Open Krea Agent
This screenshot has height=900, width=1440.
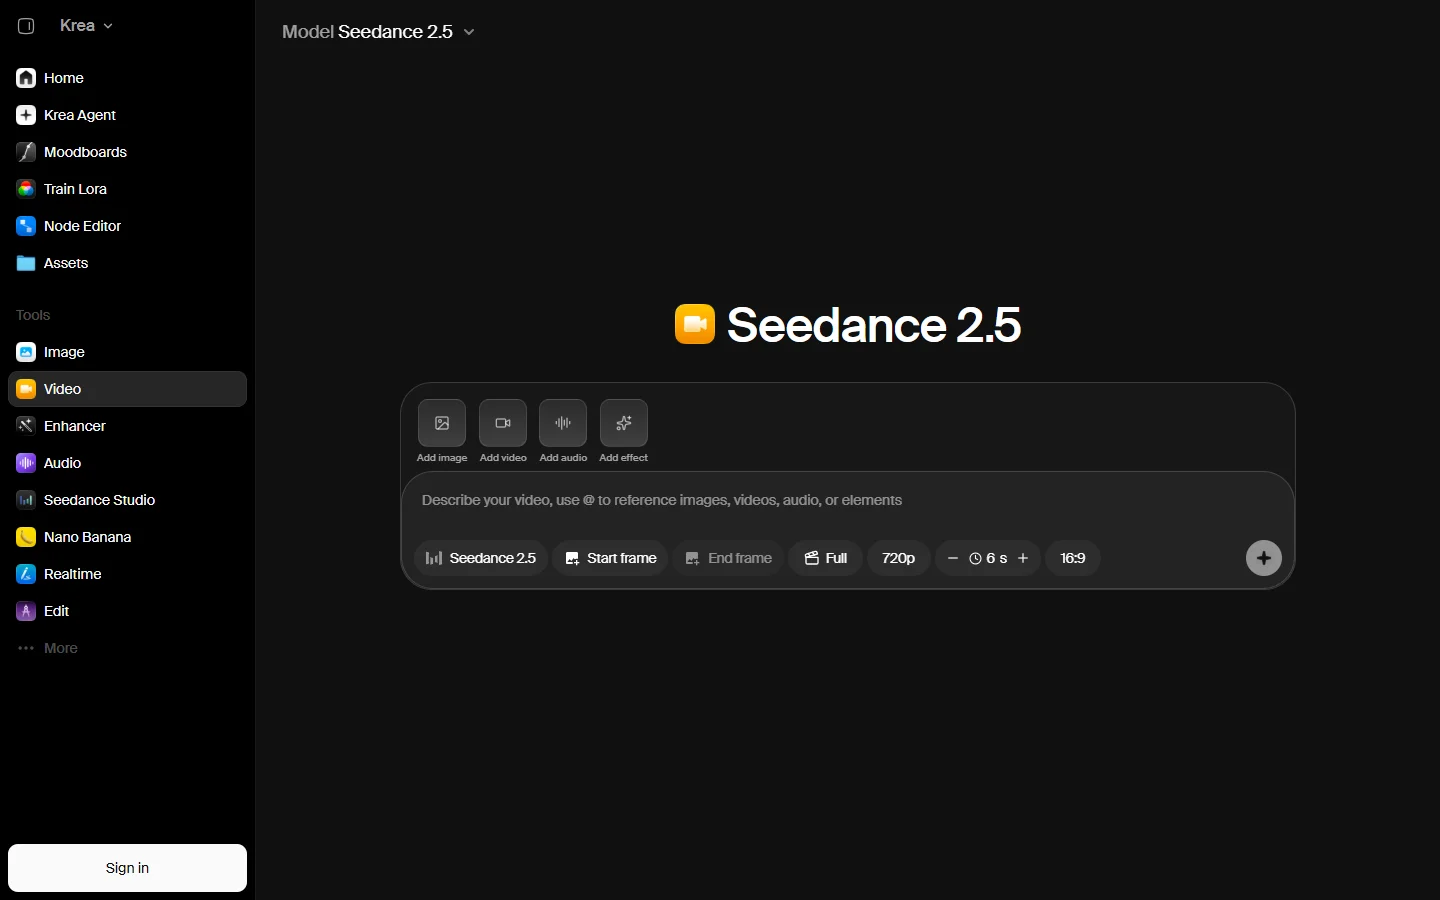127,115
